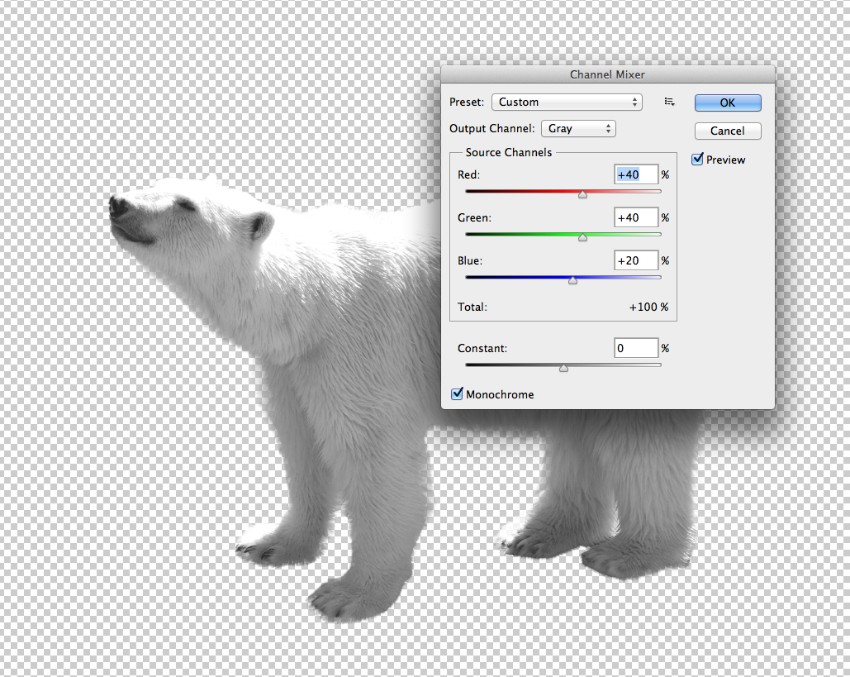Click the Source Channels group label

tap(508, 152)
